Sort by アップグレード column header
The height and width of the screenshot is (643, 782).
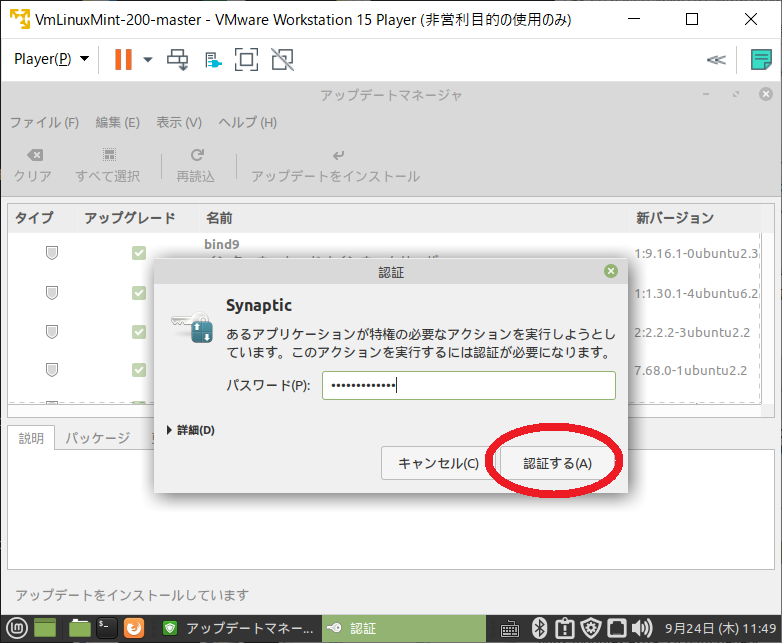coord(139,218)
